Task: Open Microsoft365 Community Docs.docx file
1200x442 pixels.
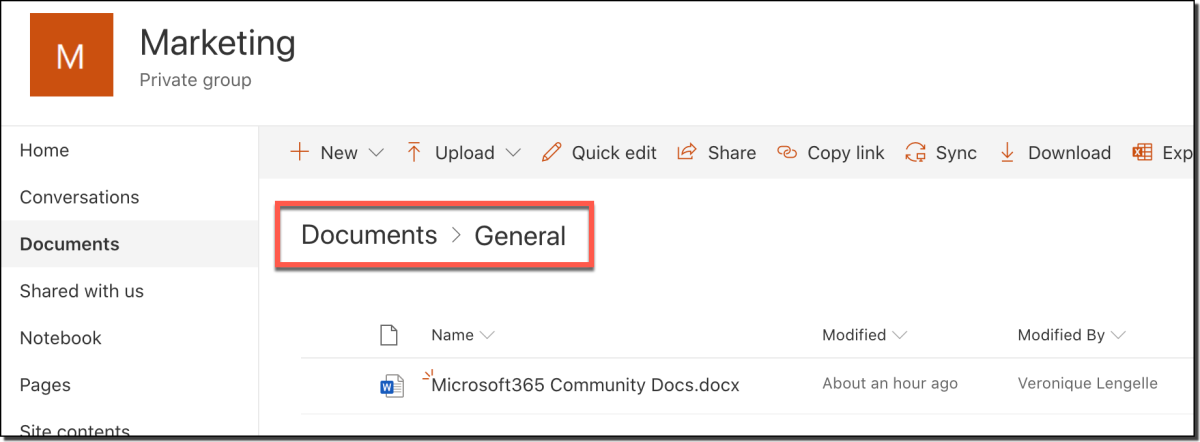Action: point(586,384)
